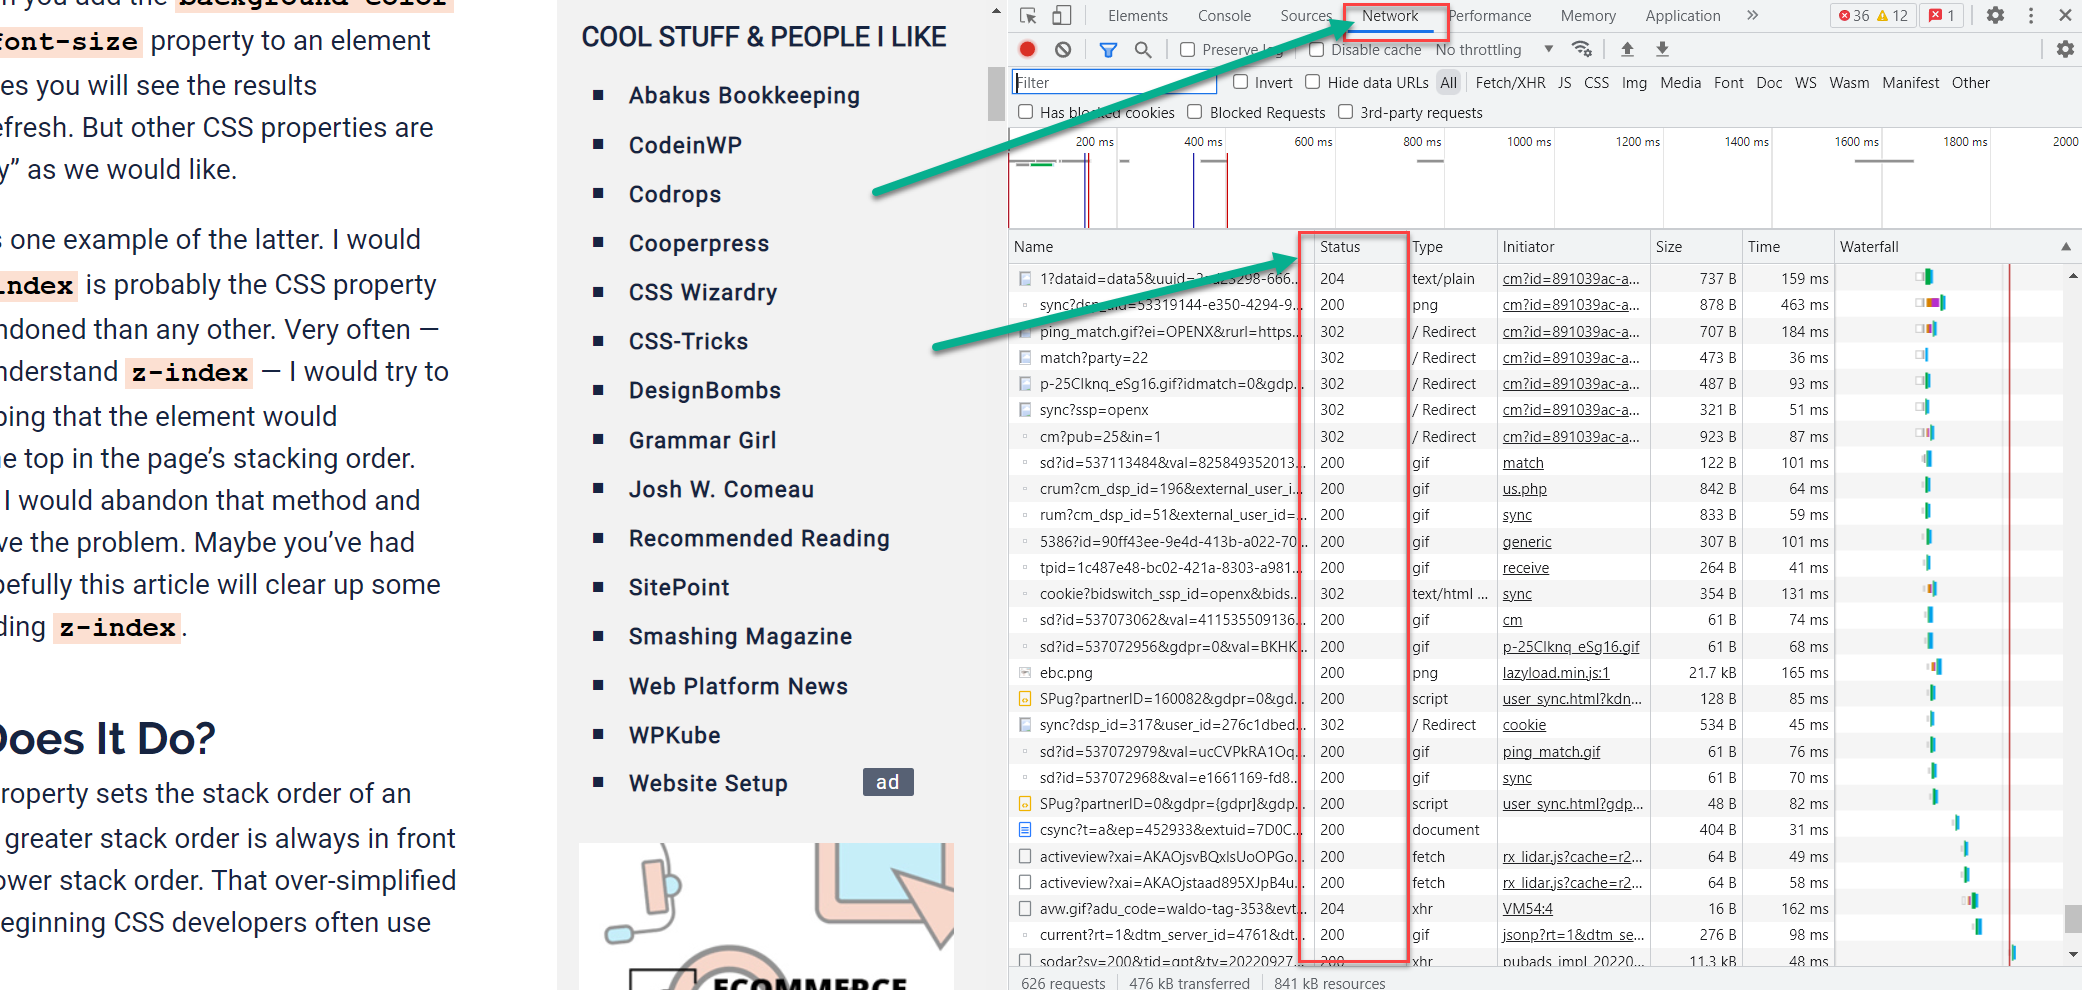2082x990 pixels.
Task: Open DevTools settings gear icon
Action: [1995, 15]
